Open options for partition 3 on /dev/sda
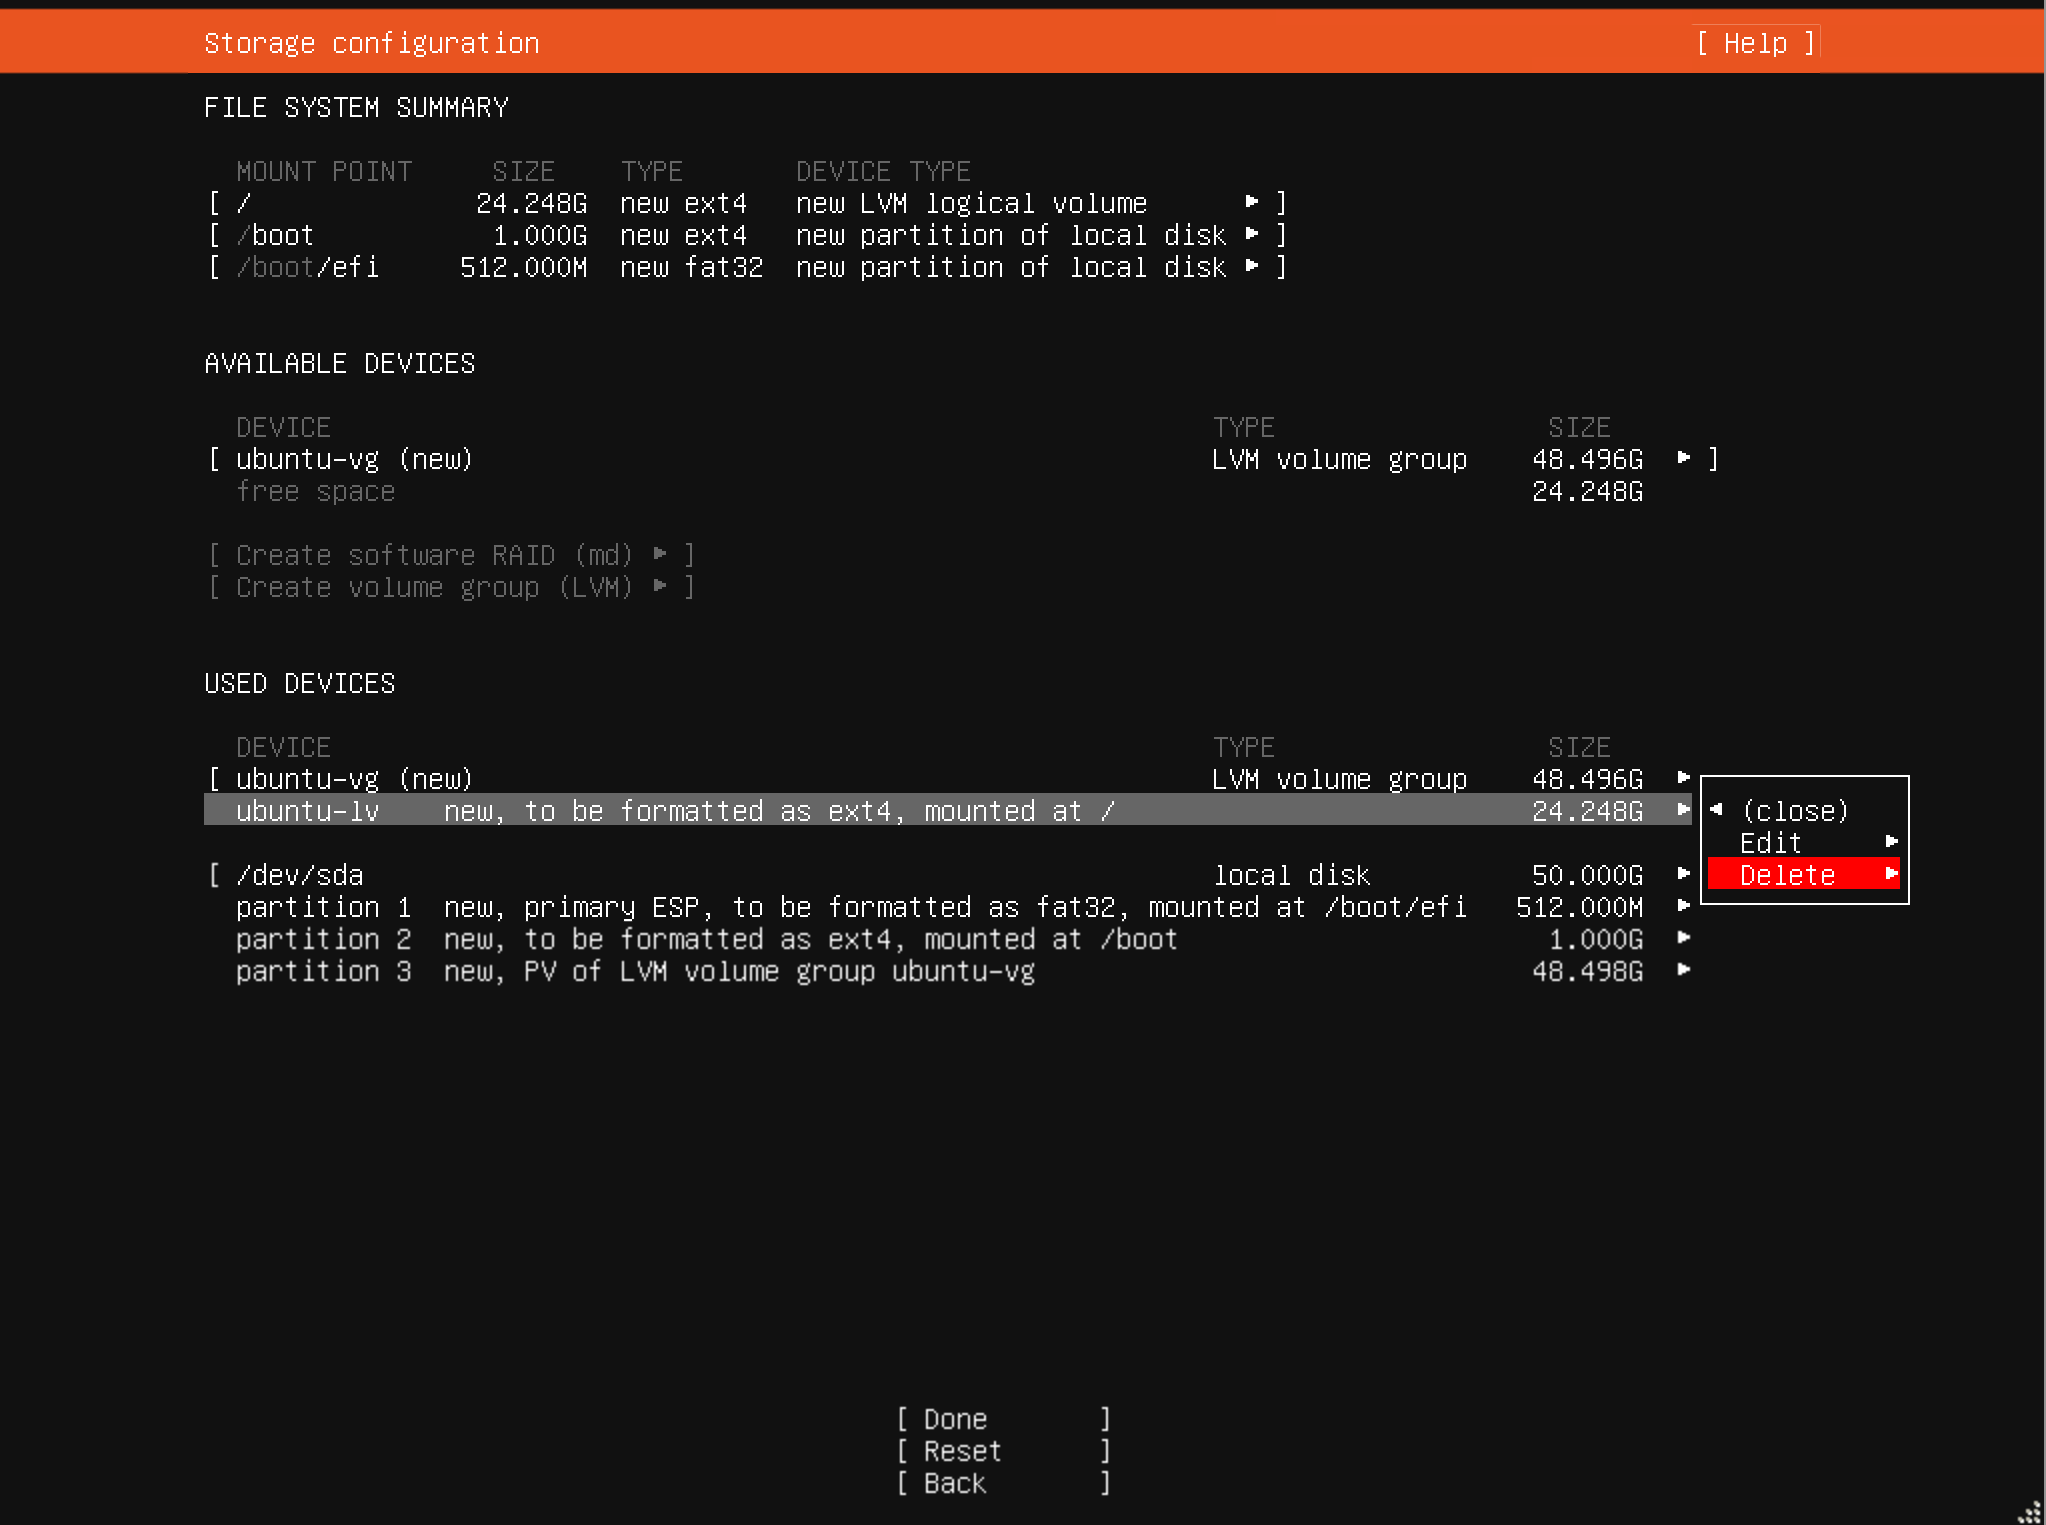2046x1525 pixels. point(1683,971)
